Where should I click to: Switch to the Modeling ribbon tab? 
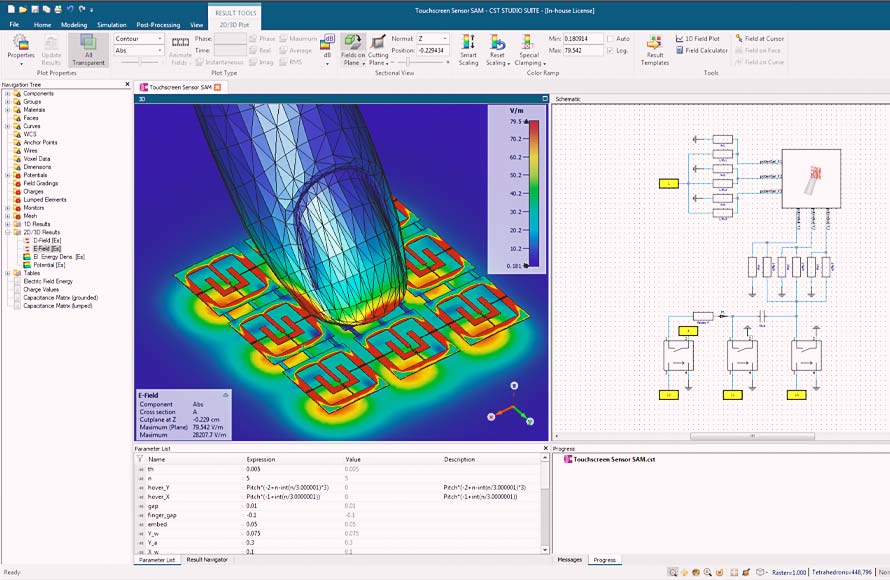pos(74,25)
